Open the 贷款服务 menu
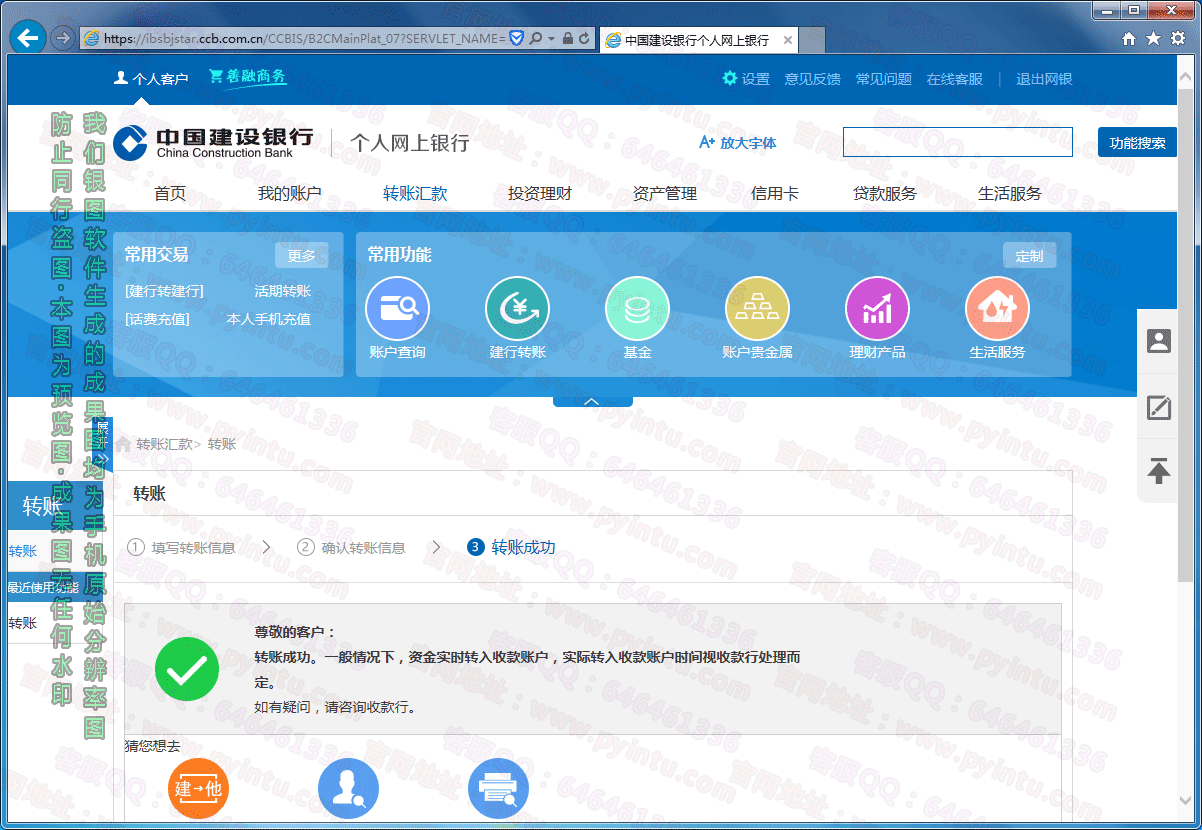Screen dimensions: 1202x830 [x=885, y=194]
